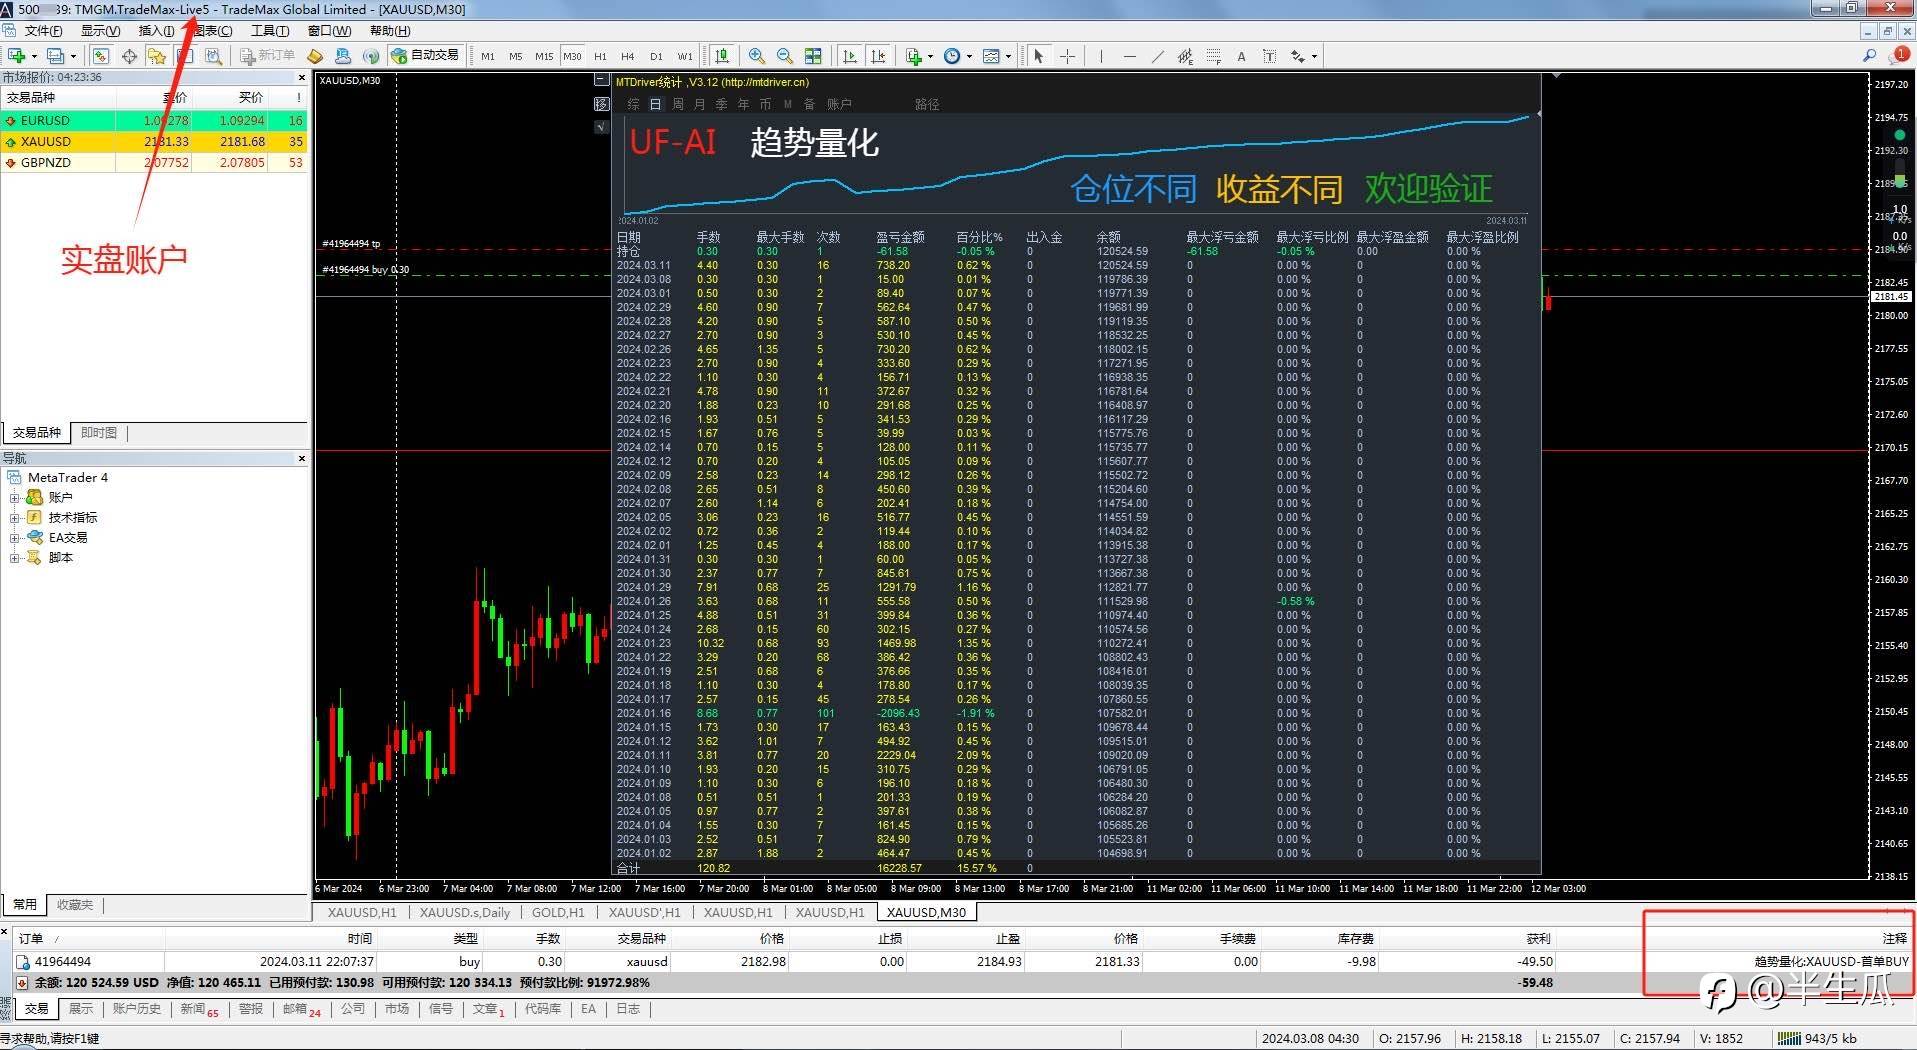This screenshot has width=1917, height=1050.
Task: Expand the EA交易 node in Navigator
Action: [x=14, y=537]
